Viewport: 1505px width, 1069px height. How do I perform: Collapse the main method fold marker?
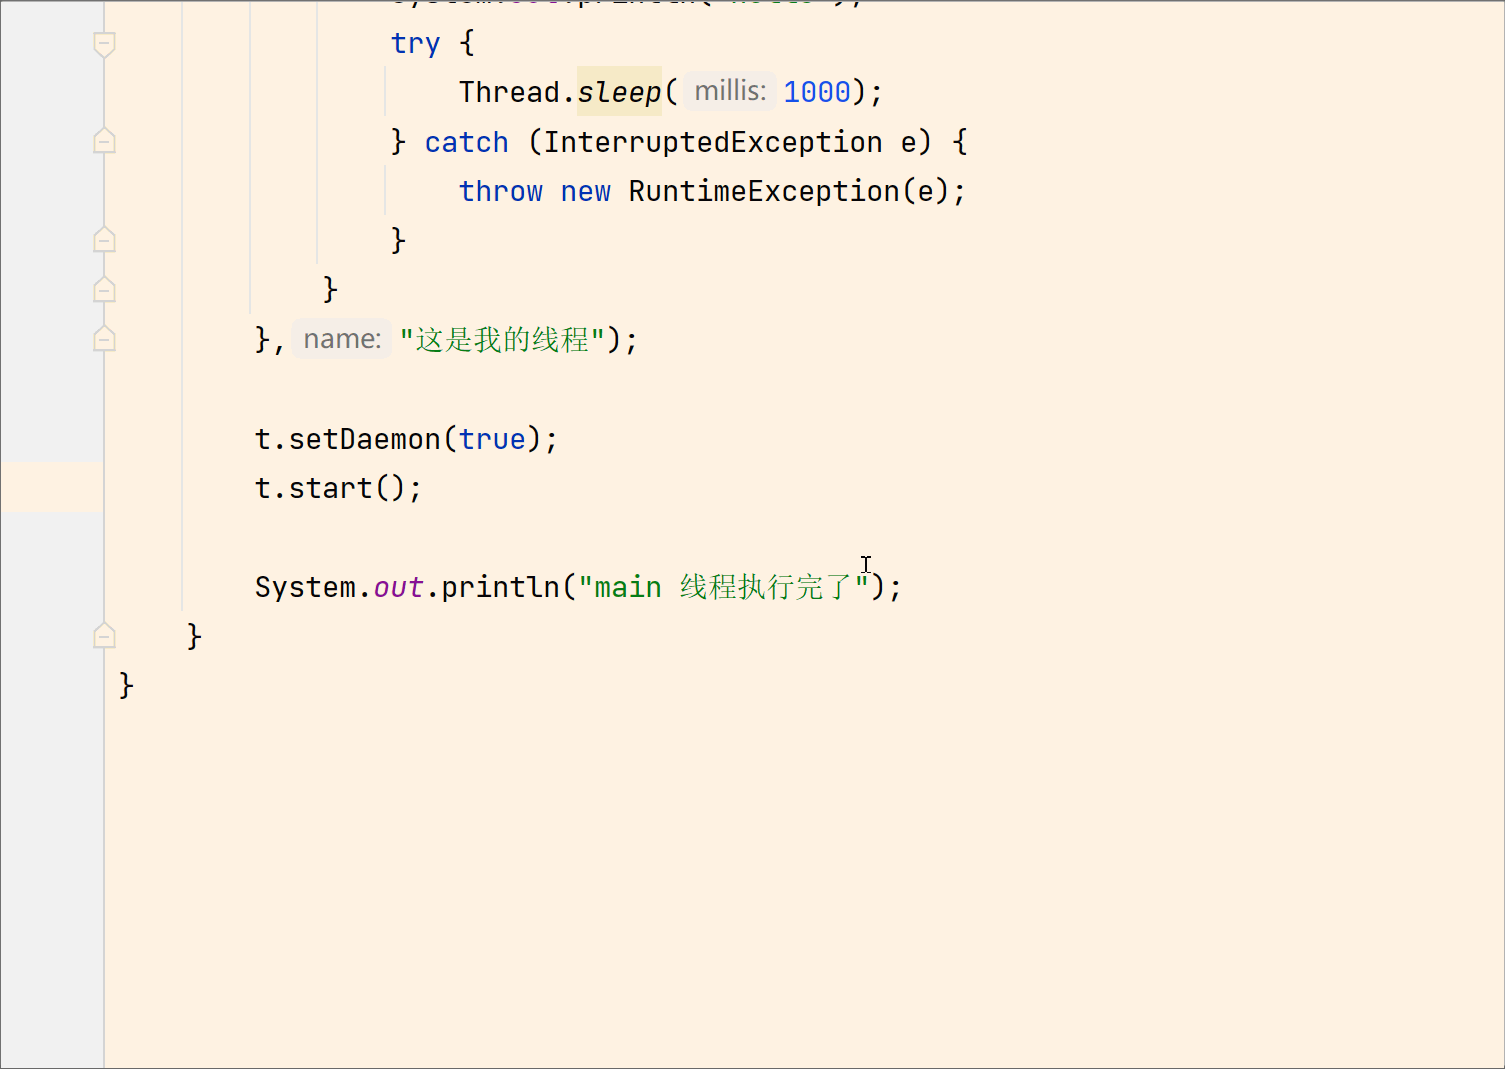click(103, 636)
